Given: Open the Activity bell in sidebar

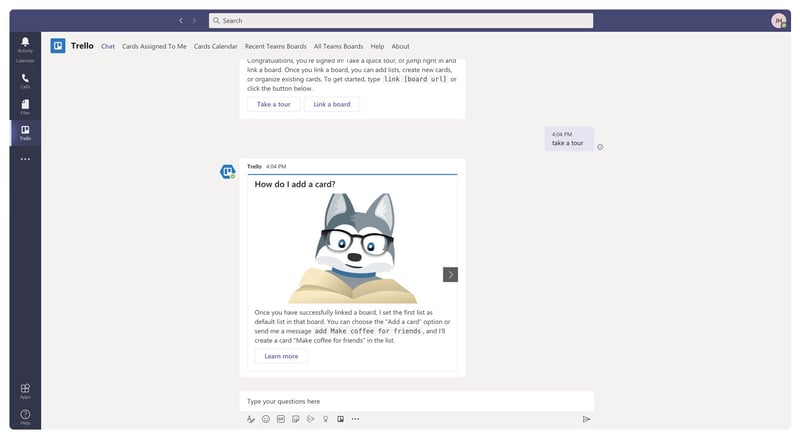Looking at the screenshot, I should click(25, 44).
